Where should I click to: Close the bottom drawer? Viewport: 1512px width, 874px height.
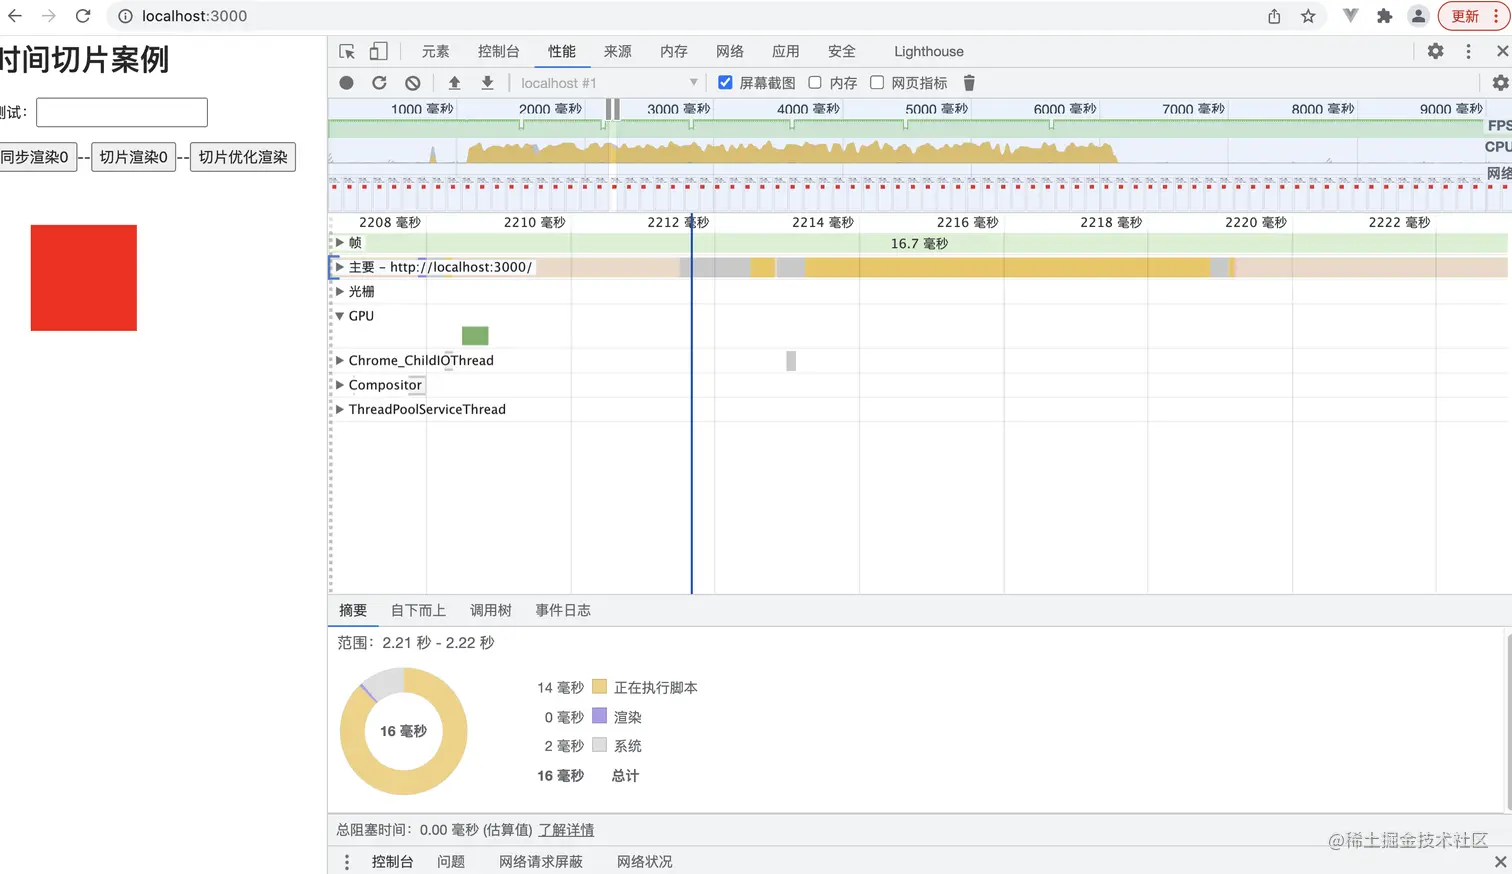tap(1500, 861)
